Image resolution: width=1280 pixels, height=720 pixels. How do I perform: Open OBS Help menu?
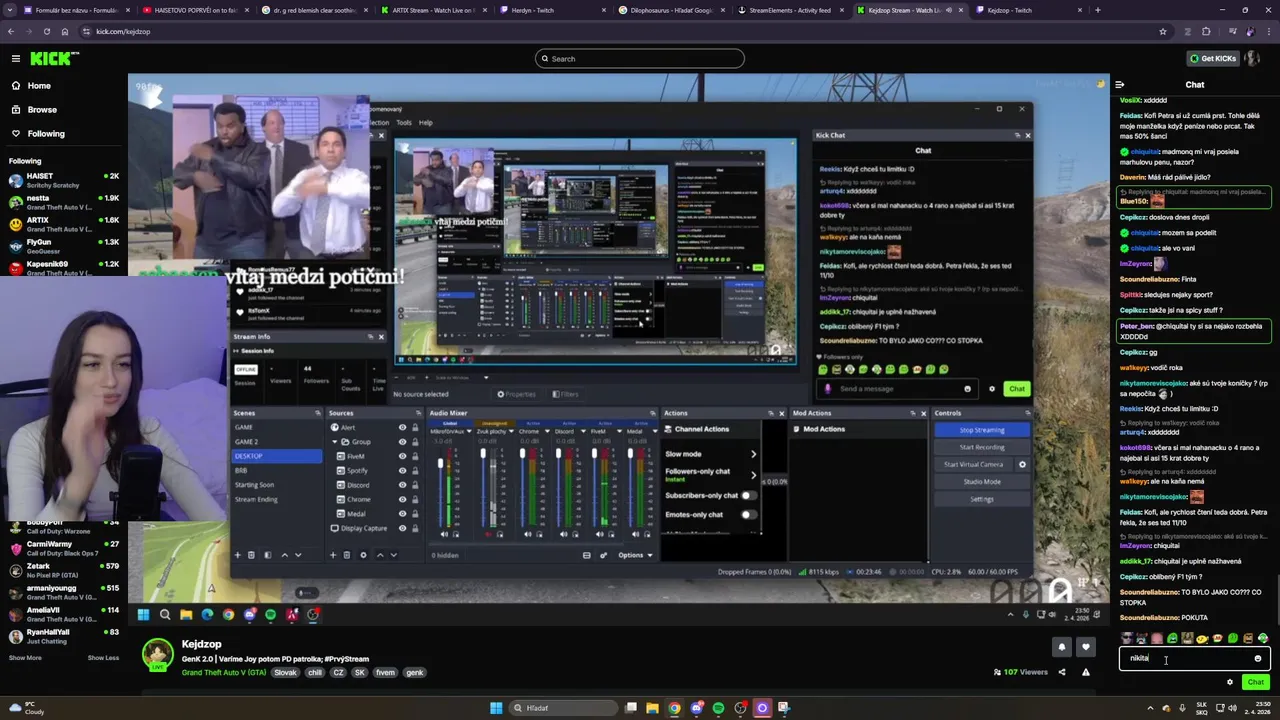pos(426,122)
